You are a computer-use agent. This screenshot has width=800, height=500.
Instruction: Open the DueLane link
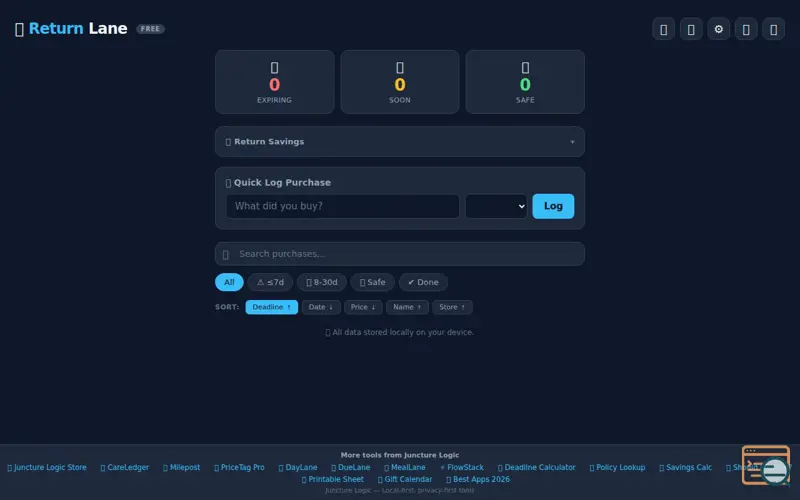click(351, 467)
